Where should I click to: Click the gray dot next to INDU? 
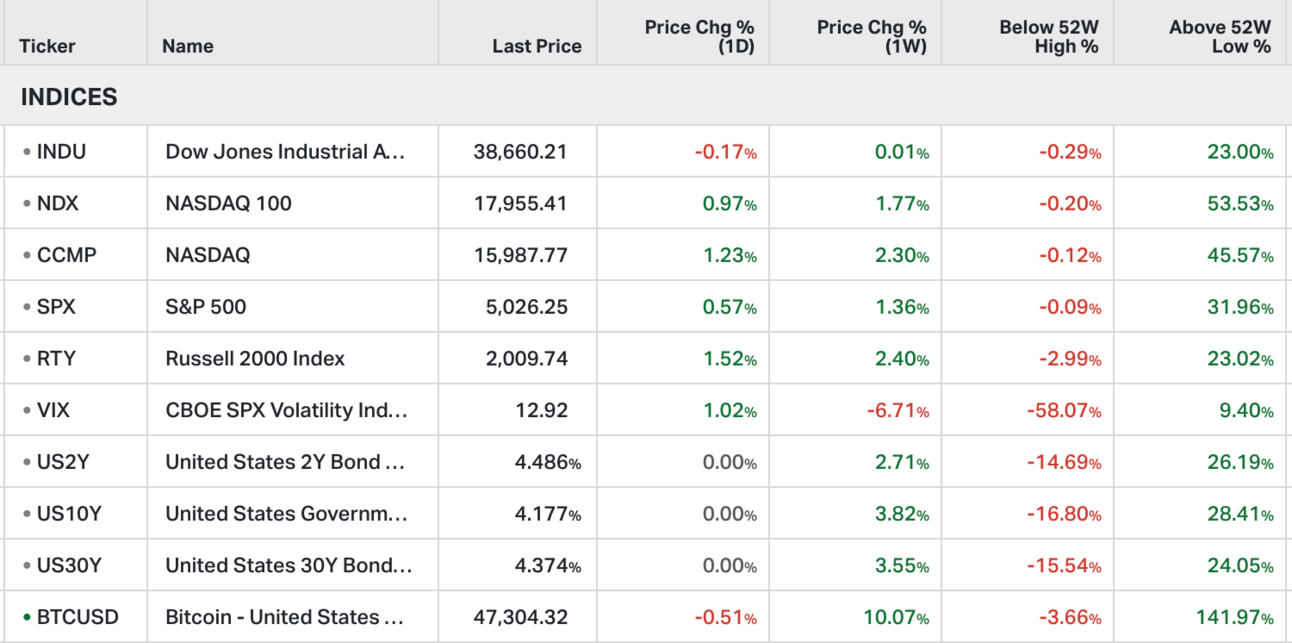[x=27, y=152]
